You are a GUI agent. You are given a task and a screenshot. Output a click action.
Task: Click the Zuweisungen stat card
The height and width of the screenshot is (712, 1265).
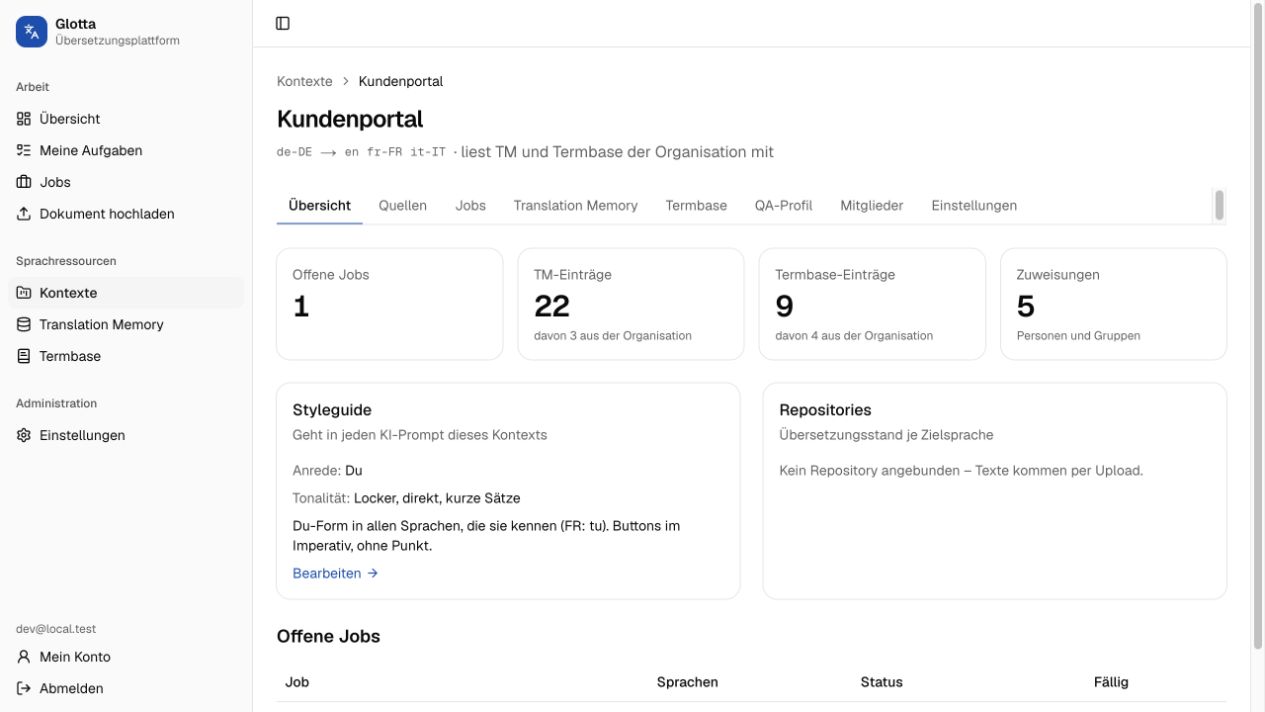point(1113,304)
